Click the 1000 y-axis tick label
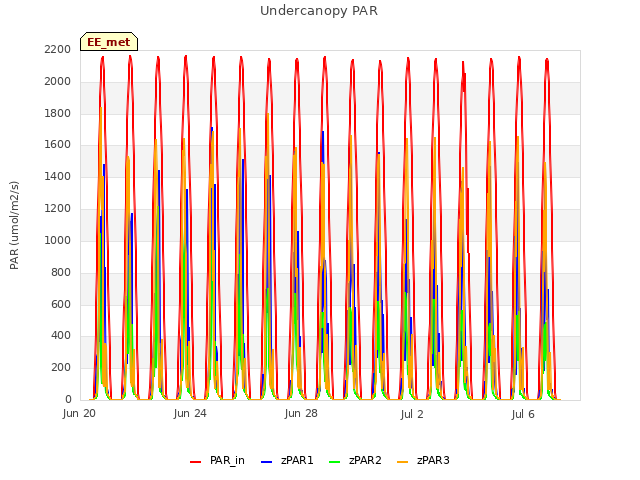 point(58,240)
